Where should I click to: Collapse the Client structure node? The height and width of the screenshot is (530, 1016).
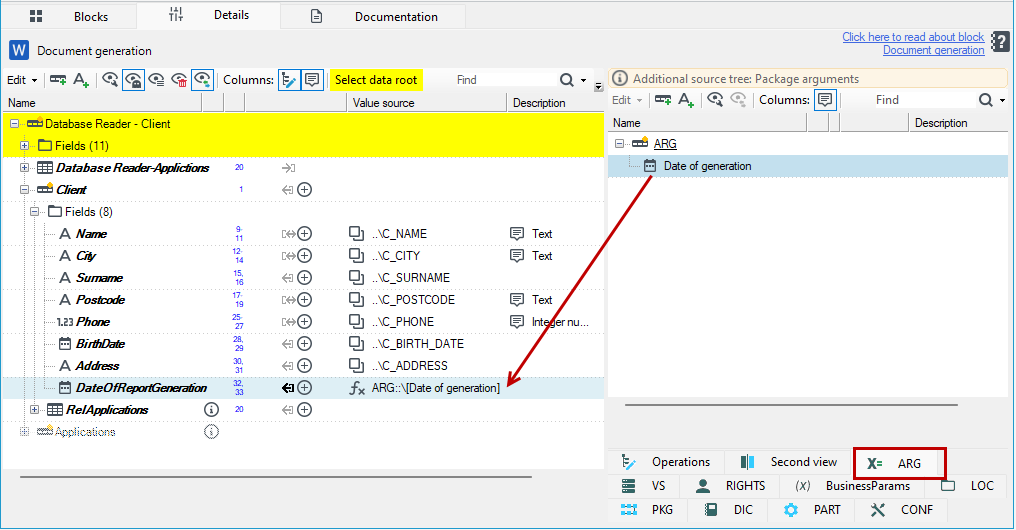click(25, 189)
